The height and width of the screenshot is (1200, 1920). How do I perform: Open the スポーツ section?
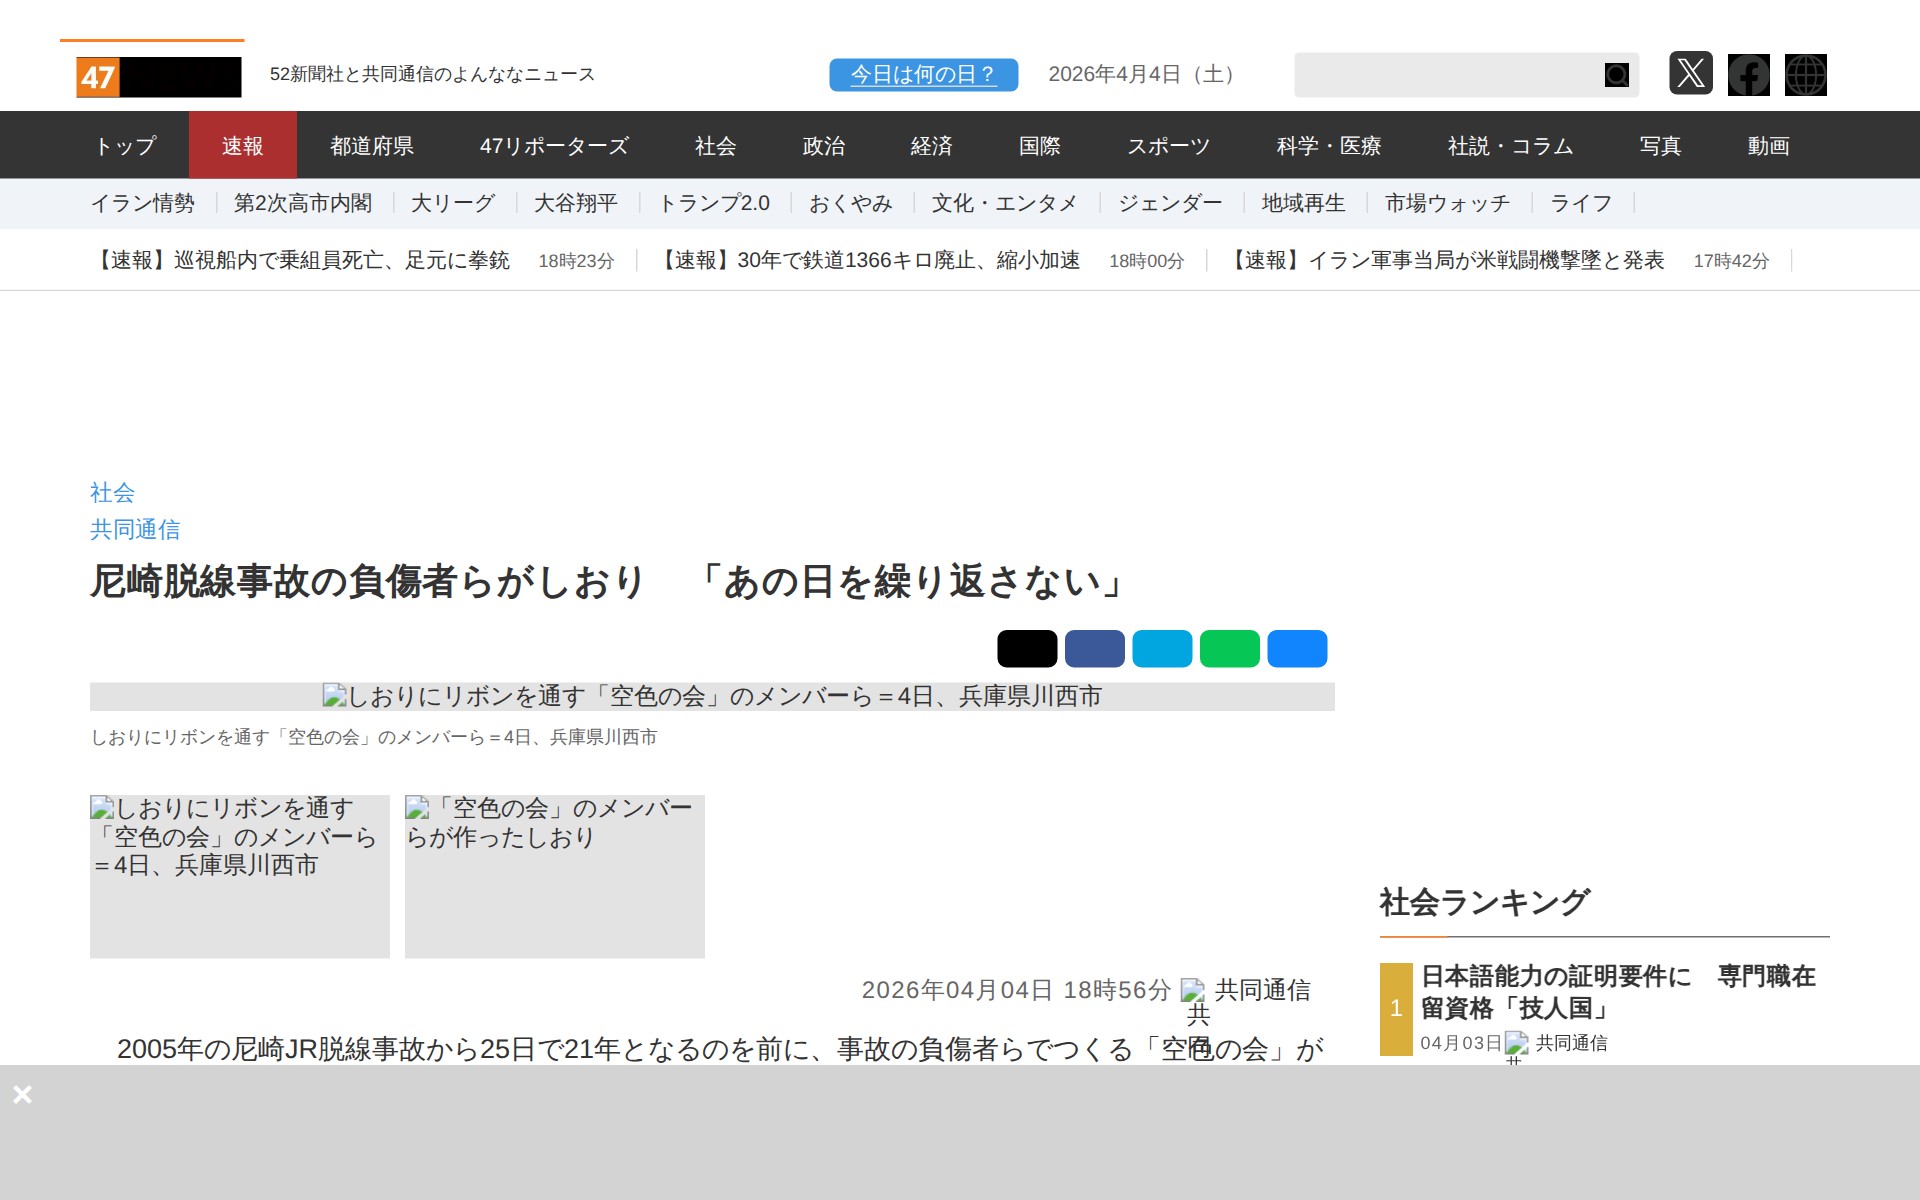[1170, 145]
